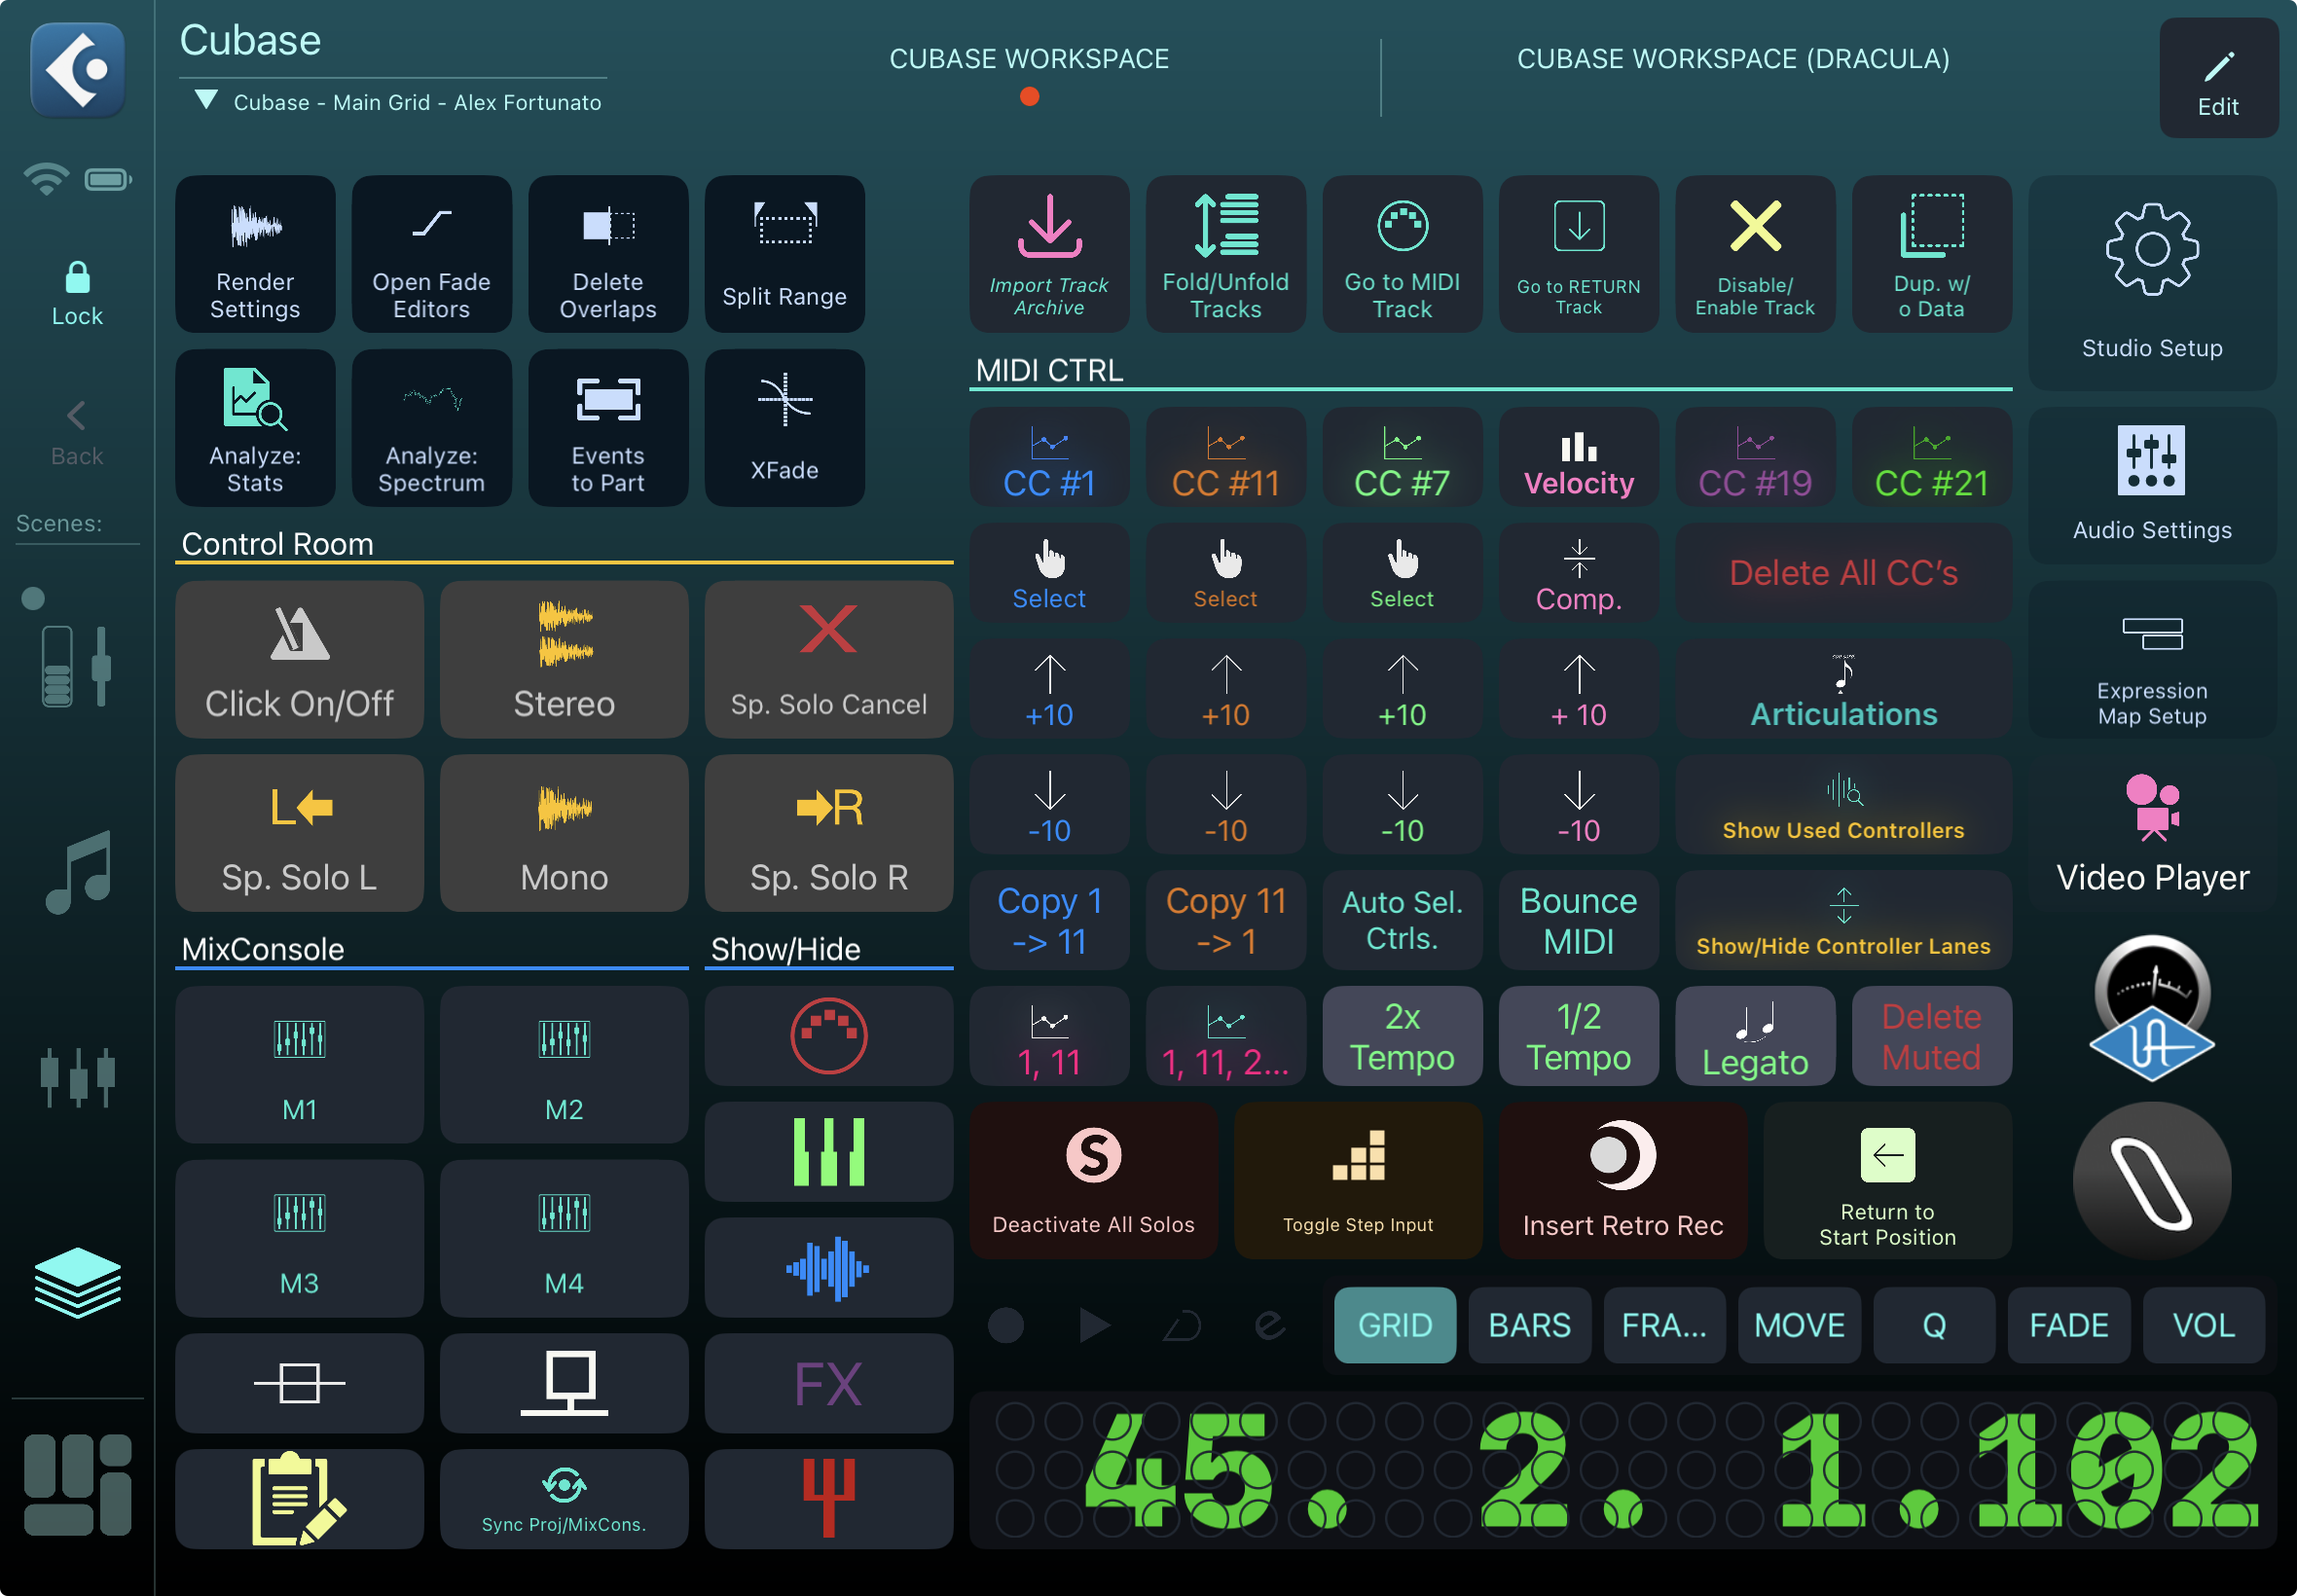This screenshot has width=2297, height=1596.
Task: Select the XFade crossfade tool
Action: coord(784,401)
